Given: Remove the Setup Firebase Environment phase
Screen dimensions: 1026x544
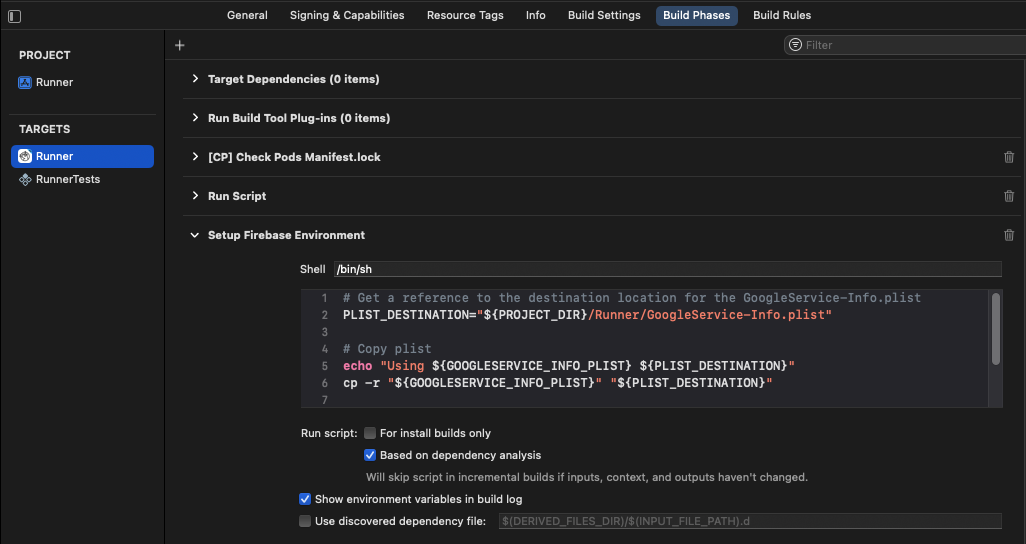Looking at the screenshot, I should tap(1008, 235).
